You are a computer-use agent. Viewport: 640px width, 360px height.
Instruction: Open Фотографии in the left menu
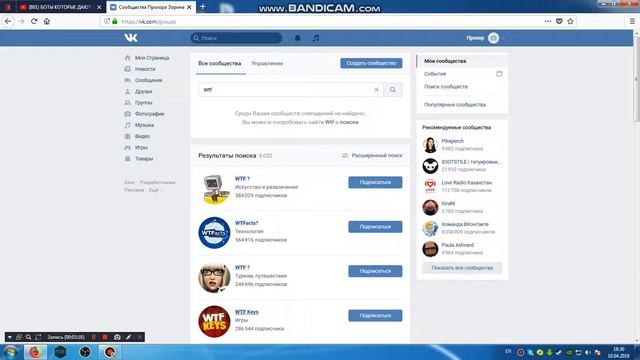pos(149,114)
